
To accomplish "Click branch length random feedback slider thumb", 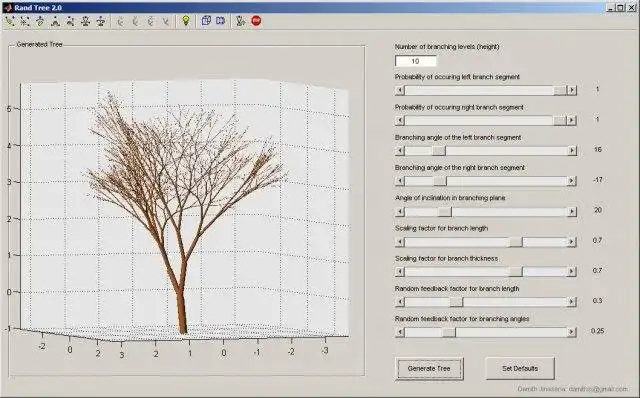I will coord(456,302).
